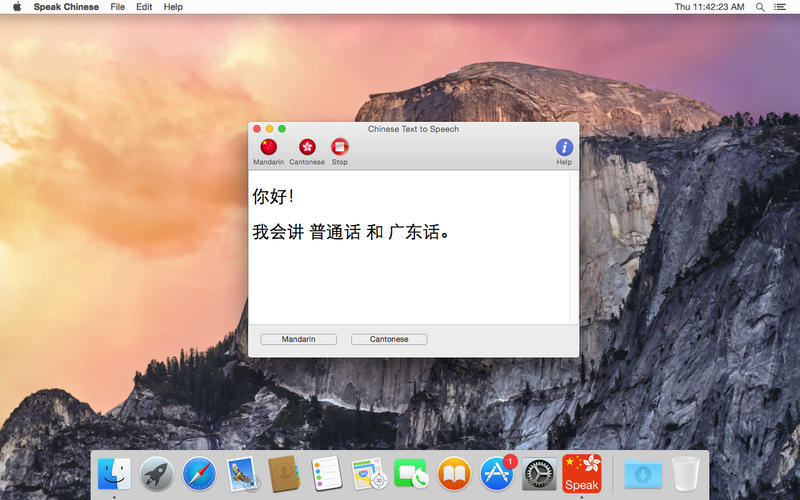Launch Safari compass icon in Dock

[199, 473]
